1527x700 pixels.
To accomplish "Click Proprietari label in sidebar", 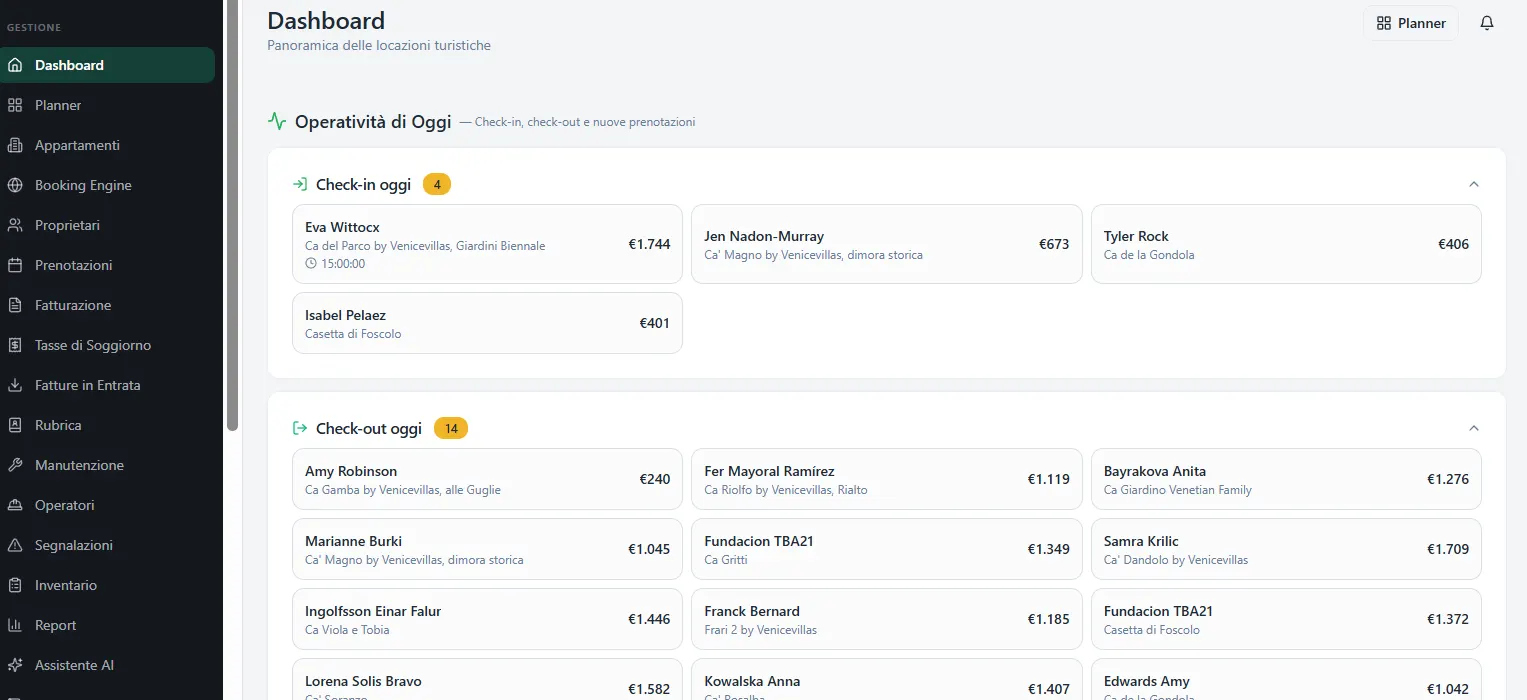I will point(67,225).
